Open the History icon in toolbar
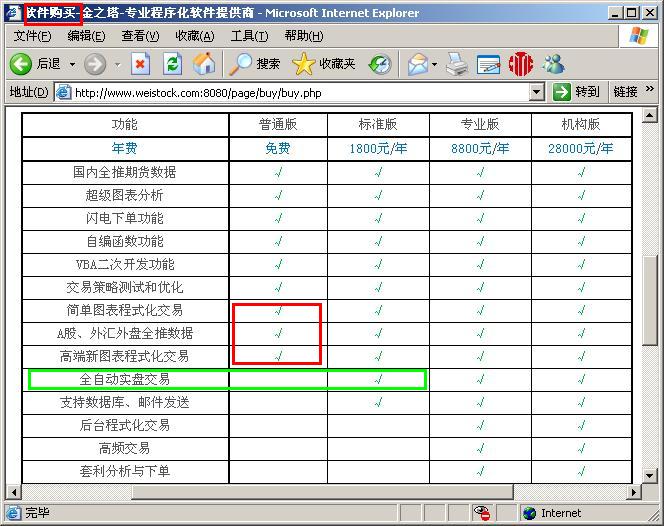The height and width of the screenshot is (526, 664). [380, 64]
